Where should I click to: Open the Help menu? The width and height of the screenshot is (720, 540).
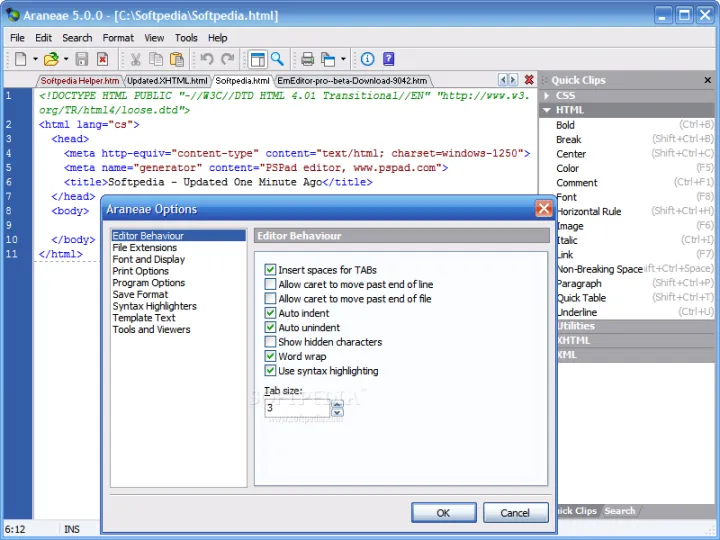[217, 38]
